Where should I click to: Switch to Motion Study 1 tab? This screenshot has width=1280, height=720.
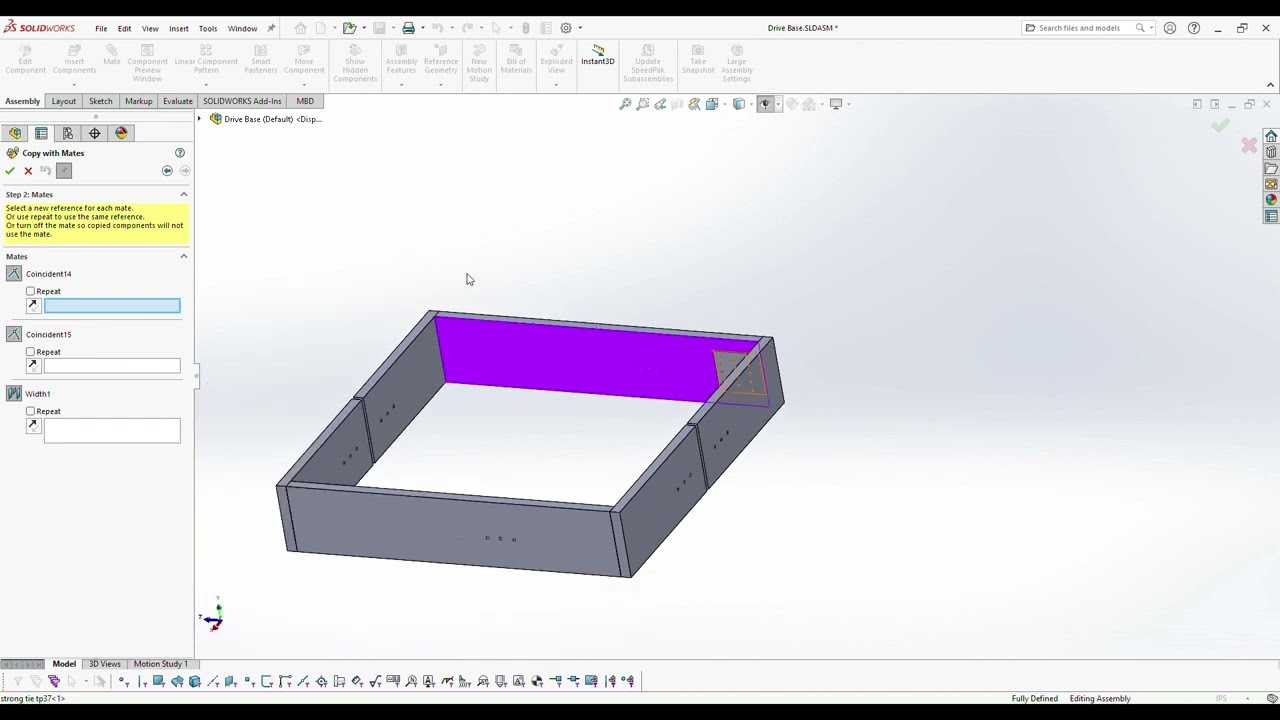coord(161,664)
